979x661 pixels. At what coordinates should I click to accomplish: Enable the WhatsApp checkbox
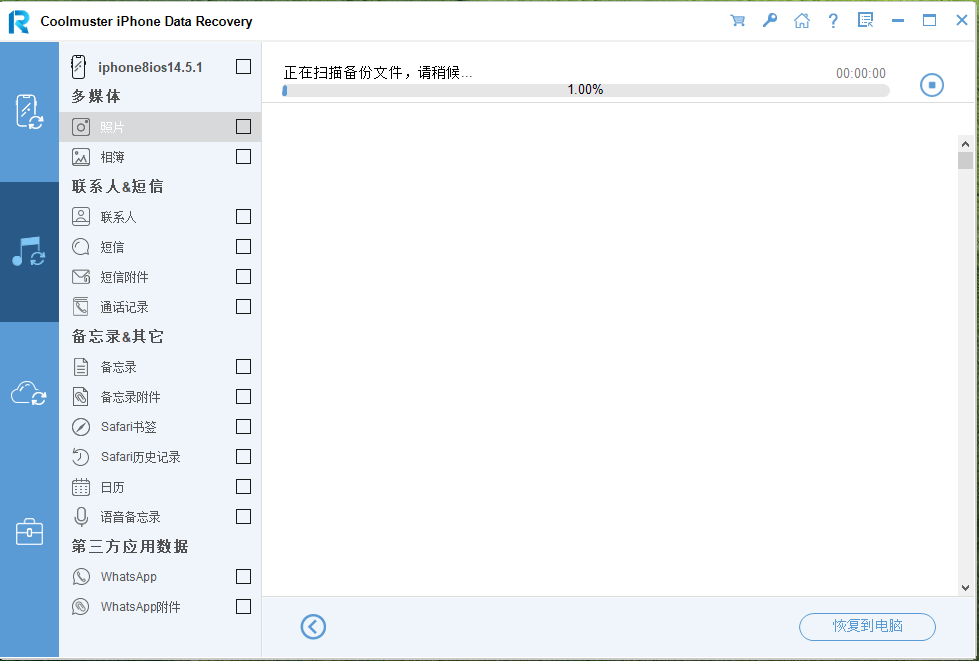pos(244,576)
